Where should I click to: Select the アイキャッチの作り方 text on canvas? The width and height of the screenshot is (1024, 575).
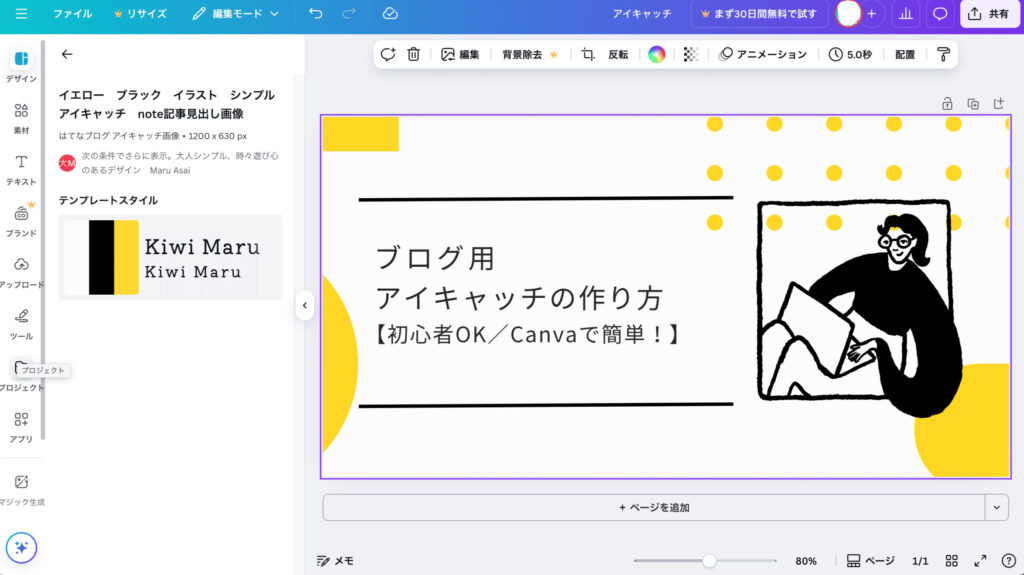[519, 298]
